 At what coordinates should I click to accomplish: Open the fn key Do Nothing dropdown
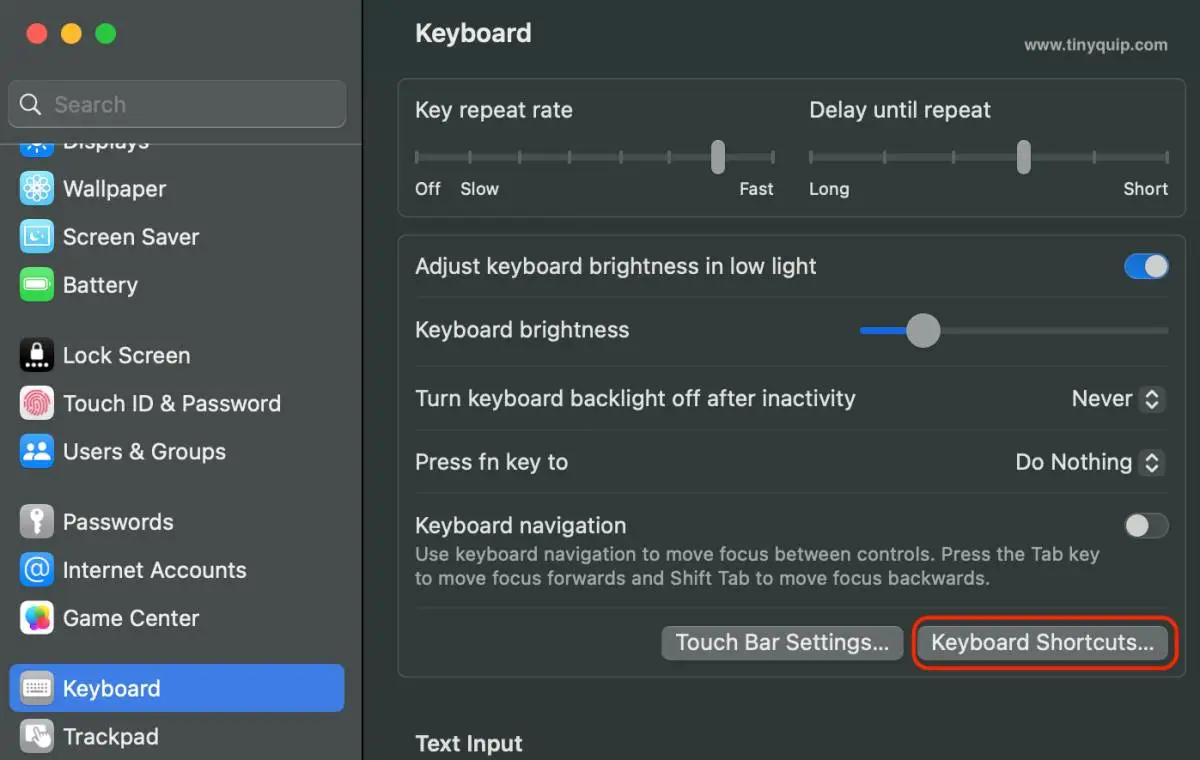pos(1089,462)
